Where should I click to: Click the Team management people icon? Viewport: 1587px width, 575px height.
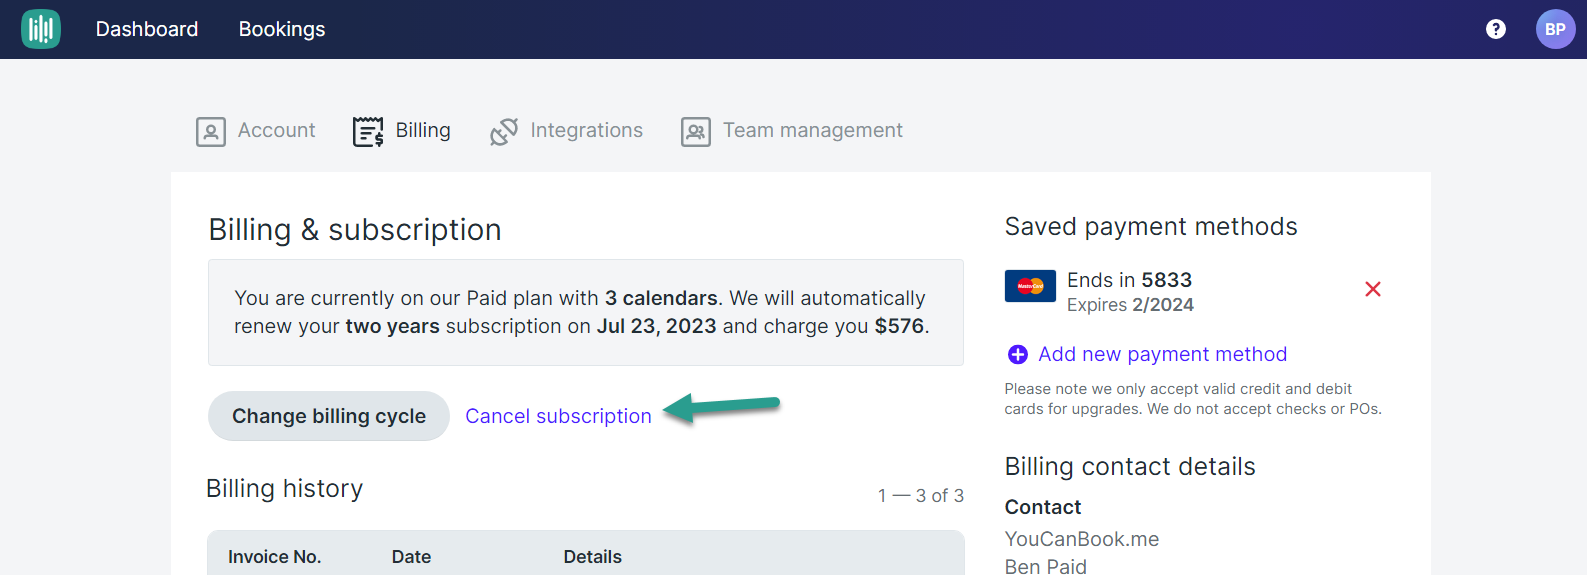point(696,131)
